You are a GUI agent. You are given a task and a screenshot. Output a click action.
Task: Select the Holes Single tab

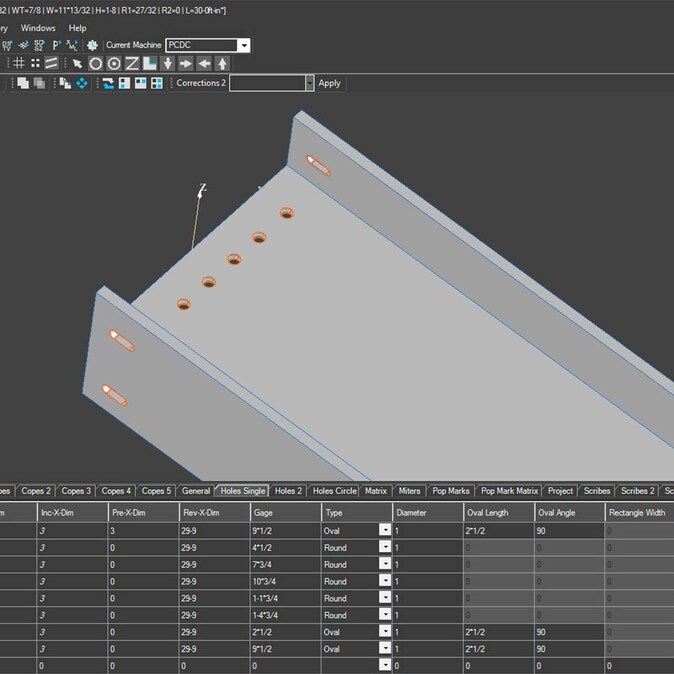(243, 491)
